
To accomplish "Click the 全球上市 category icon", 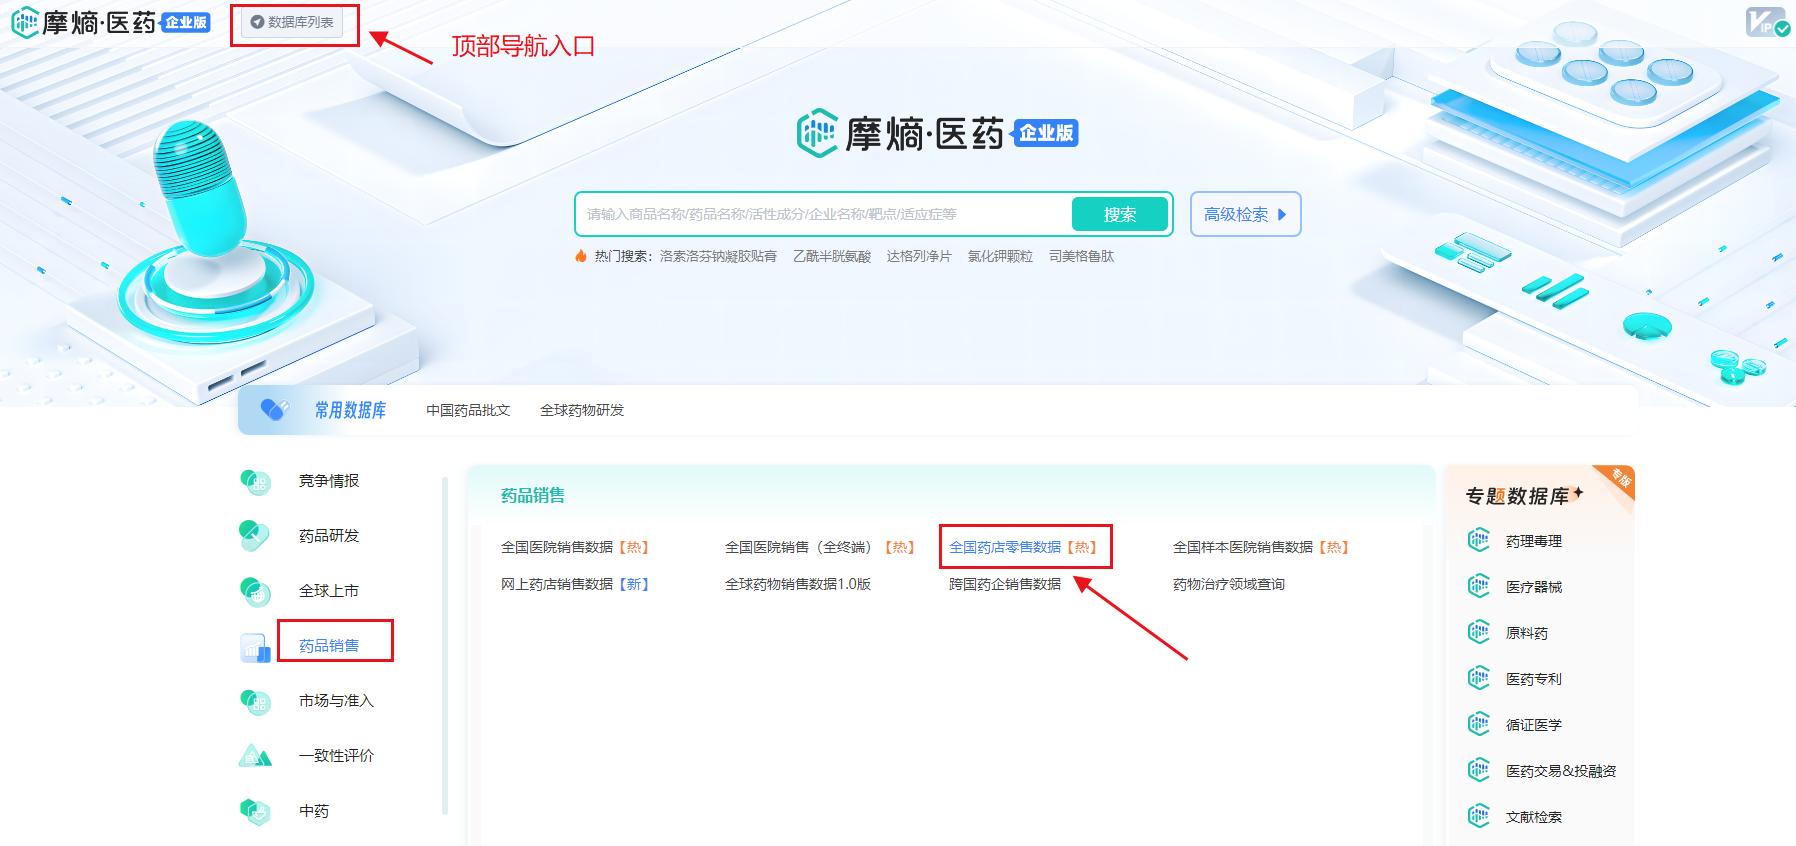I will (x=255, y=592).
